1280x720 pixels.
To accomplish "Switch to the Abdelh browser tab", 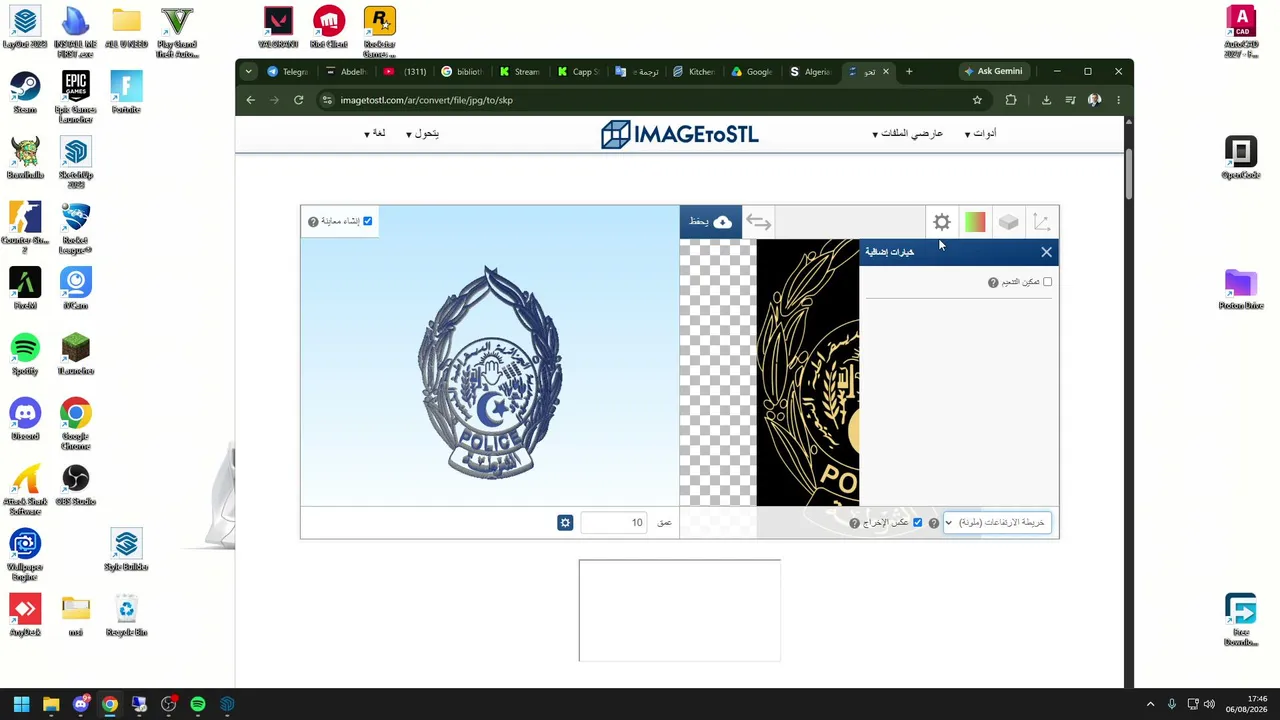I will coord(346,72).
